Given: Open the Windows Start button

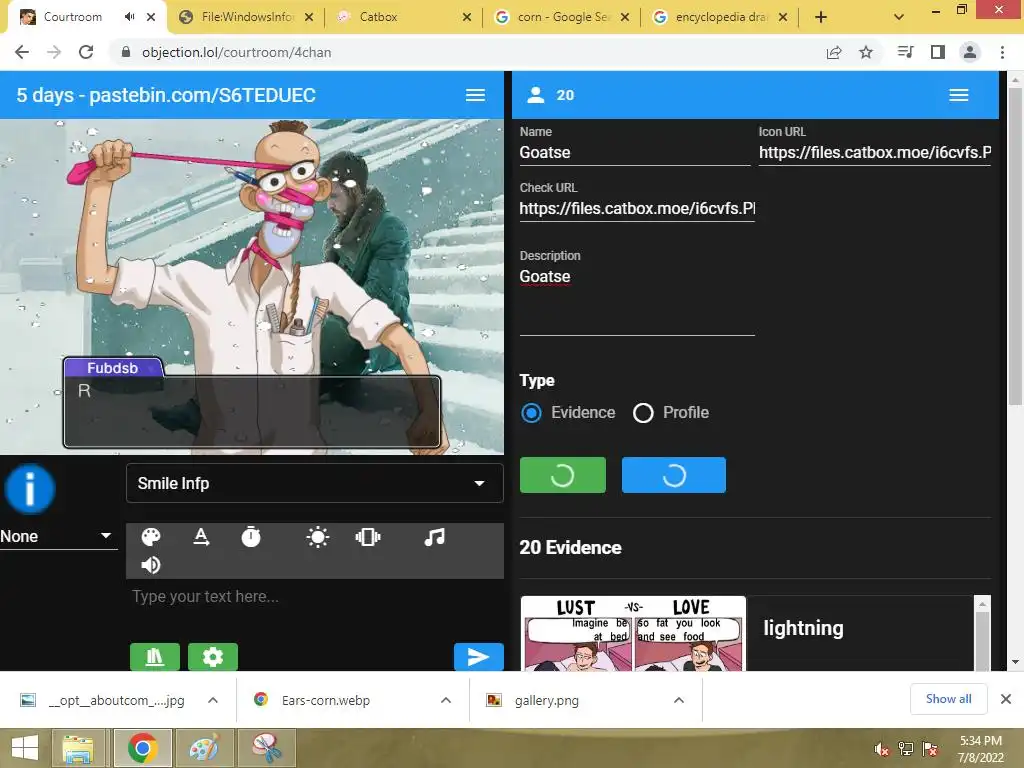Looking at the screenshot, I should click(25, 748).
